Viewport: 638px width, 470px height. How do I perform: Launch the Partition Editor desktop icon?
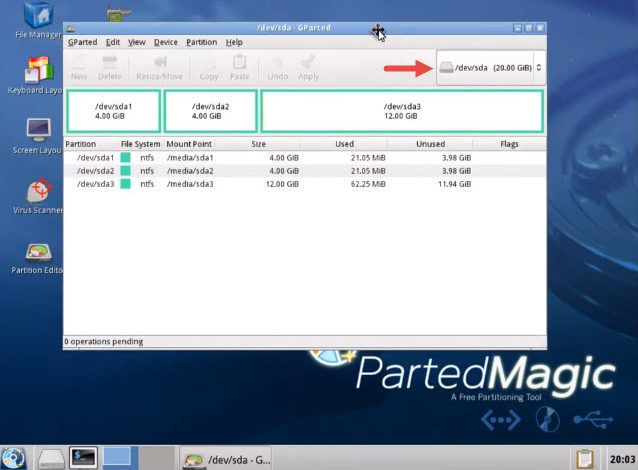pos(37,259)
